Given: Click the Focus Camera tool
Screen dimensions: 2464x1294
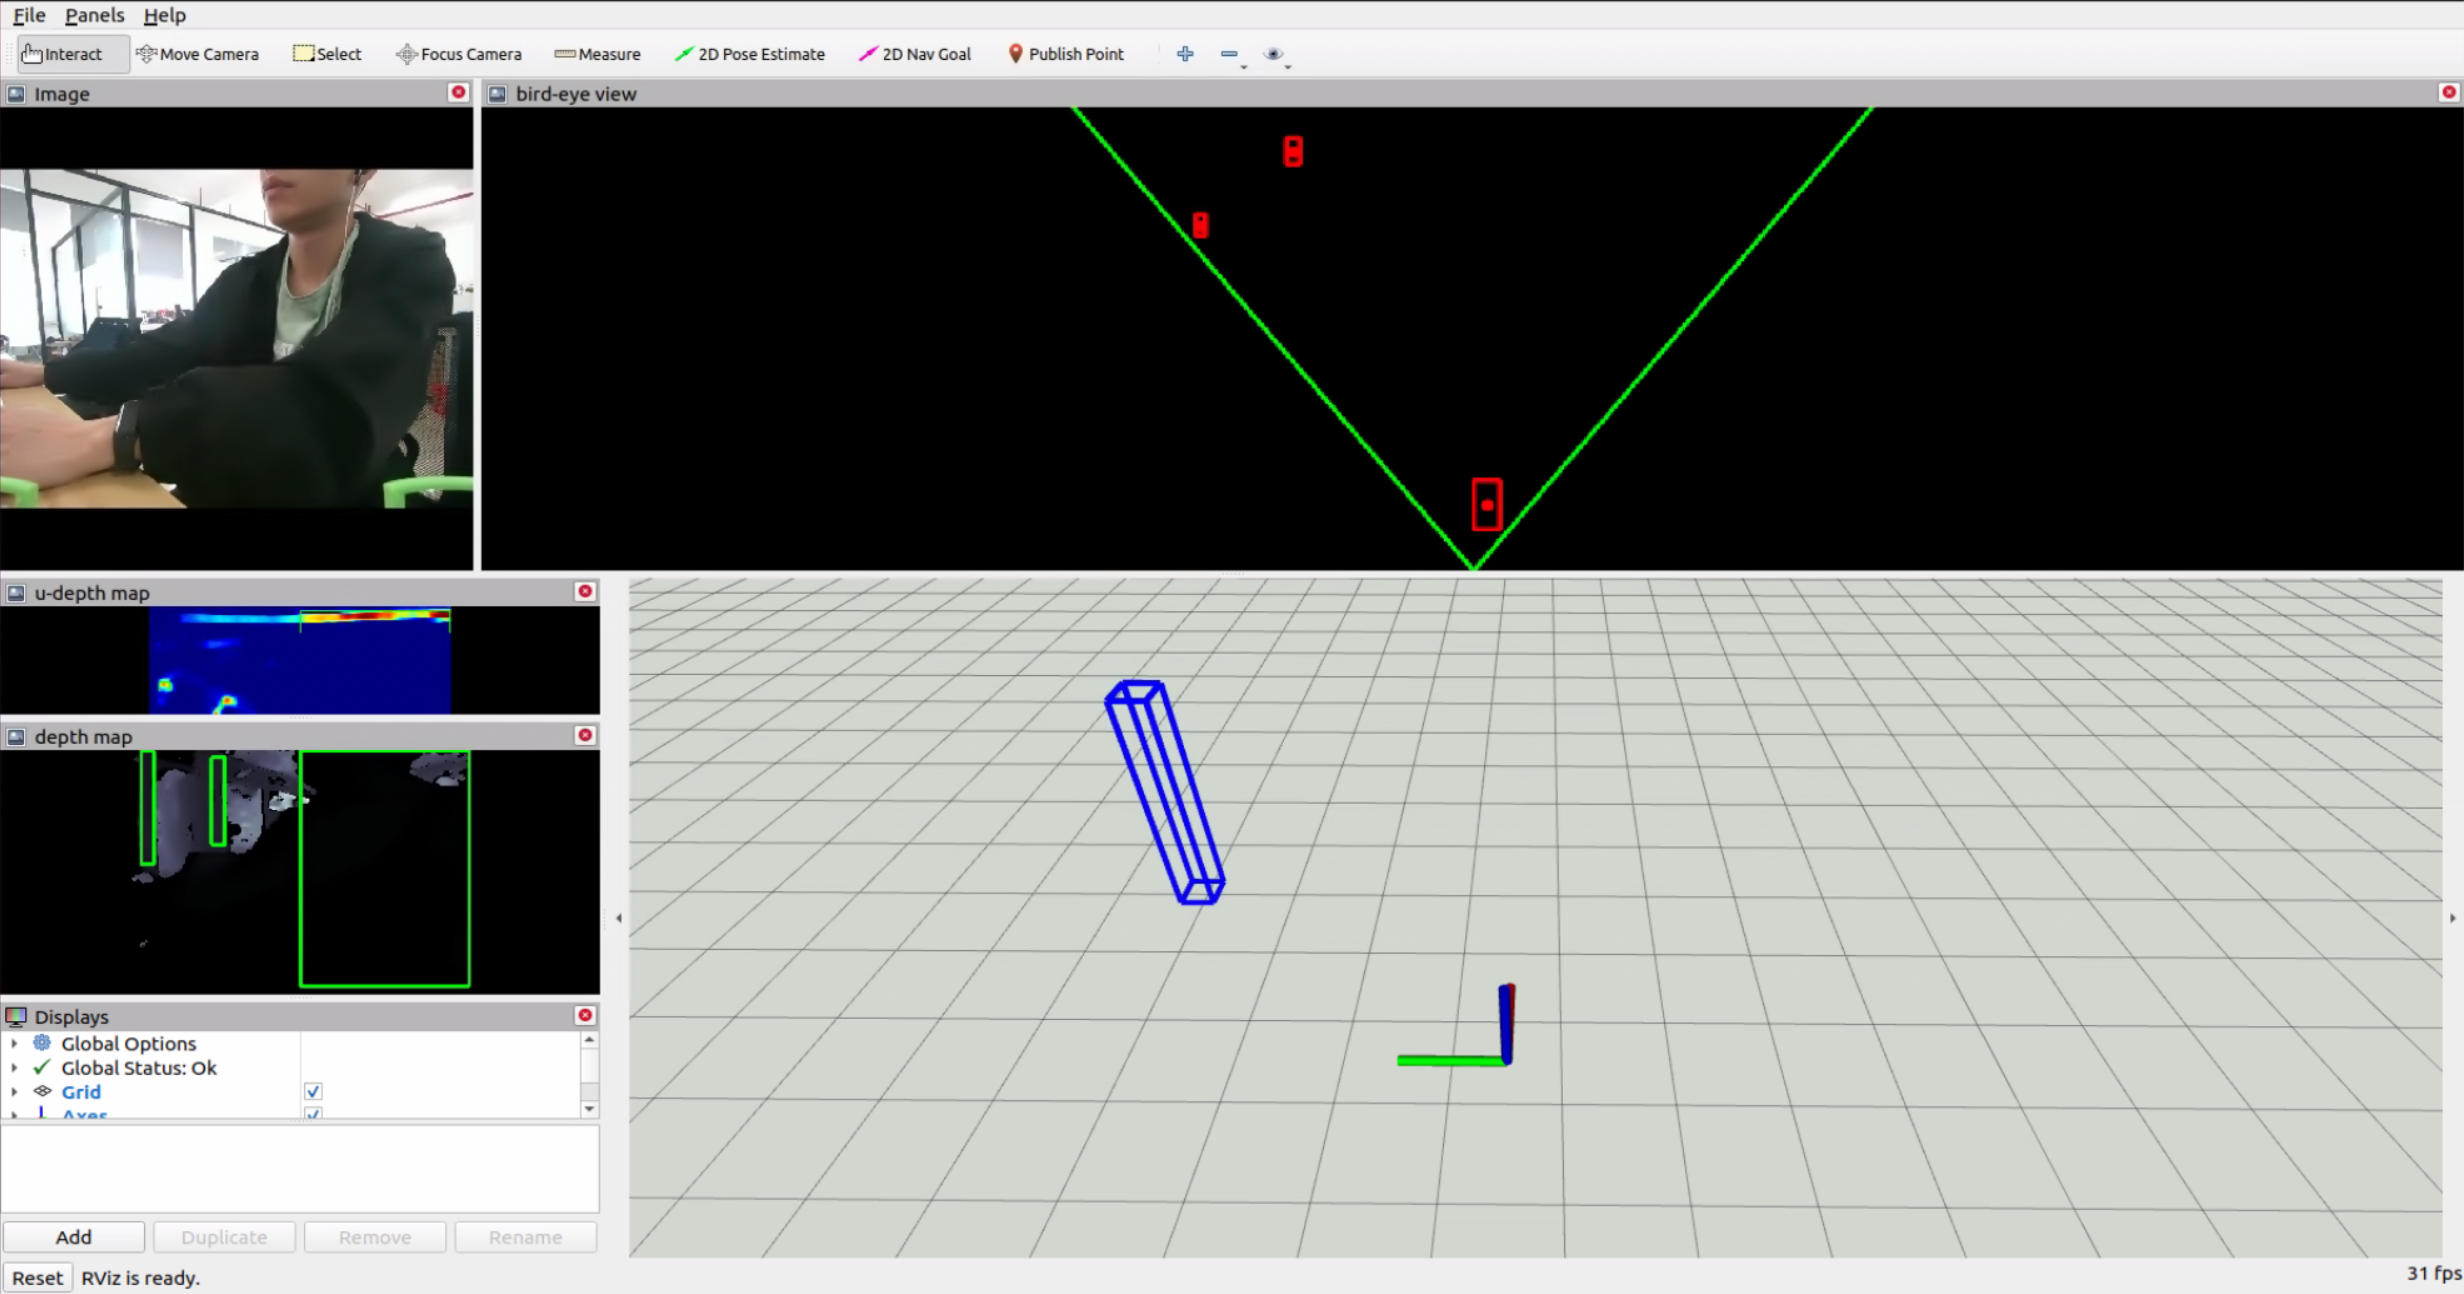Looking at the screenshot, I should click(x=459, y=54).
